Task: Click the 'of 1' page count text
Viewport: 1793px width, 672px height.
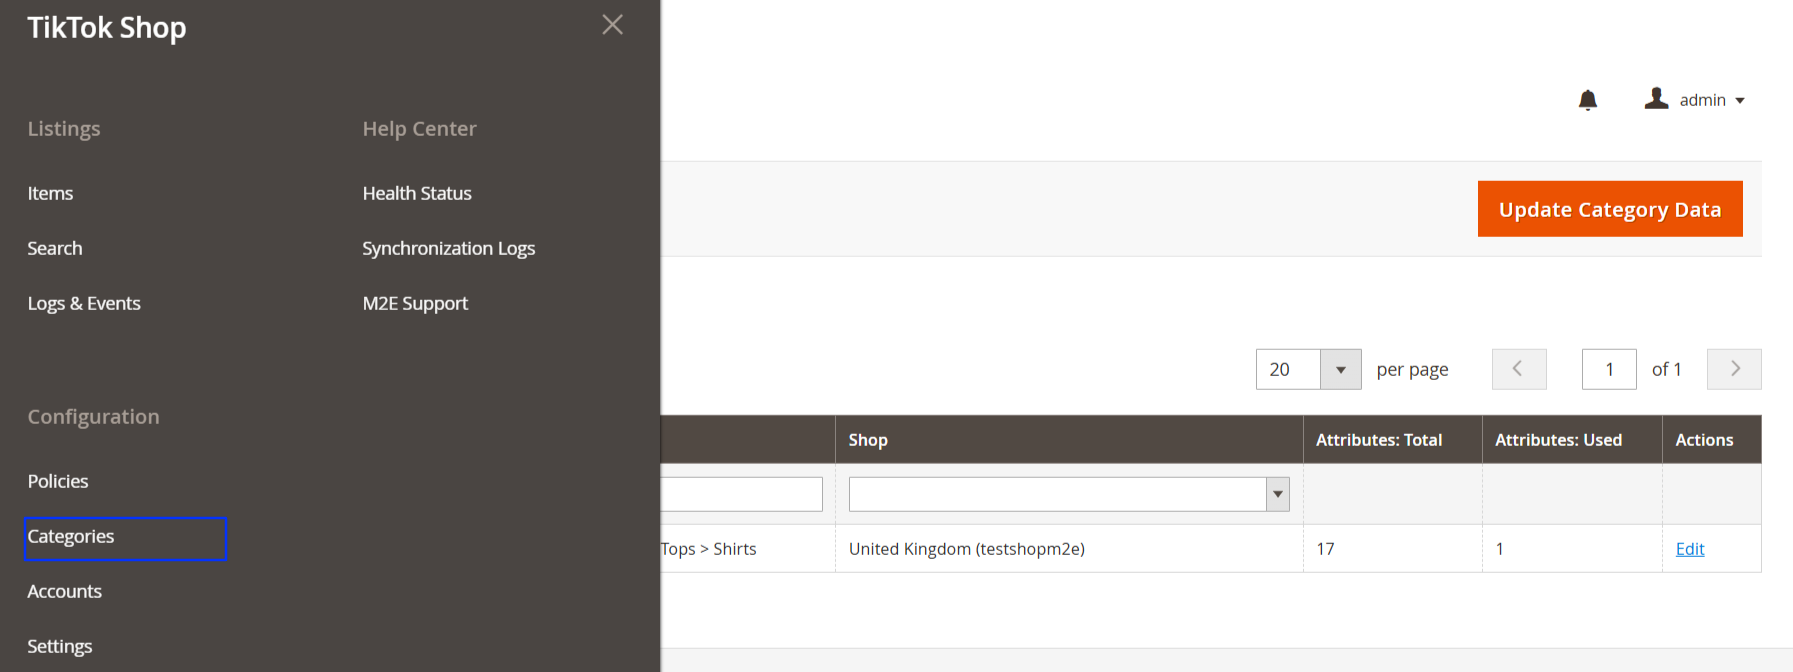Action: click(x=1666, y=369)
